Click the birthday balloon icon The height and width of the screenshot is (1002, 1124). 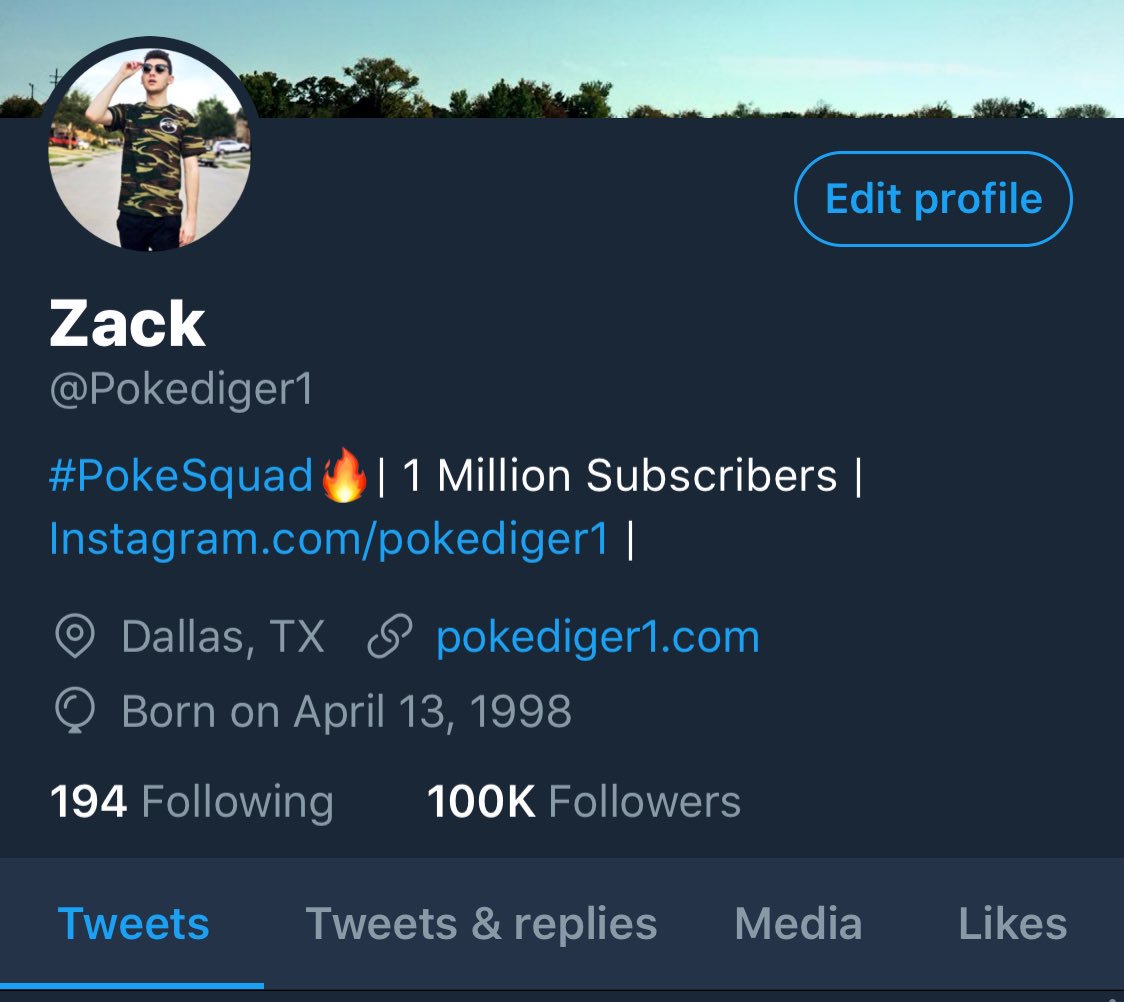pos(75,710)
